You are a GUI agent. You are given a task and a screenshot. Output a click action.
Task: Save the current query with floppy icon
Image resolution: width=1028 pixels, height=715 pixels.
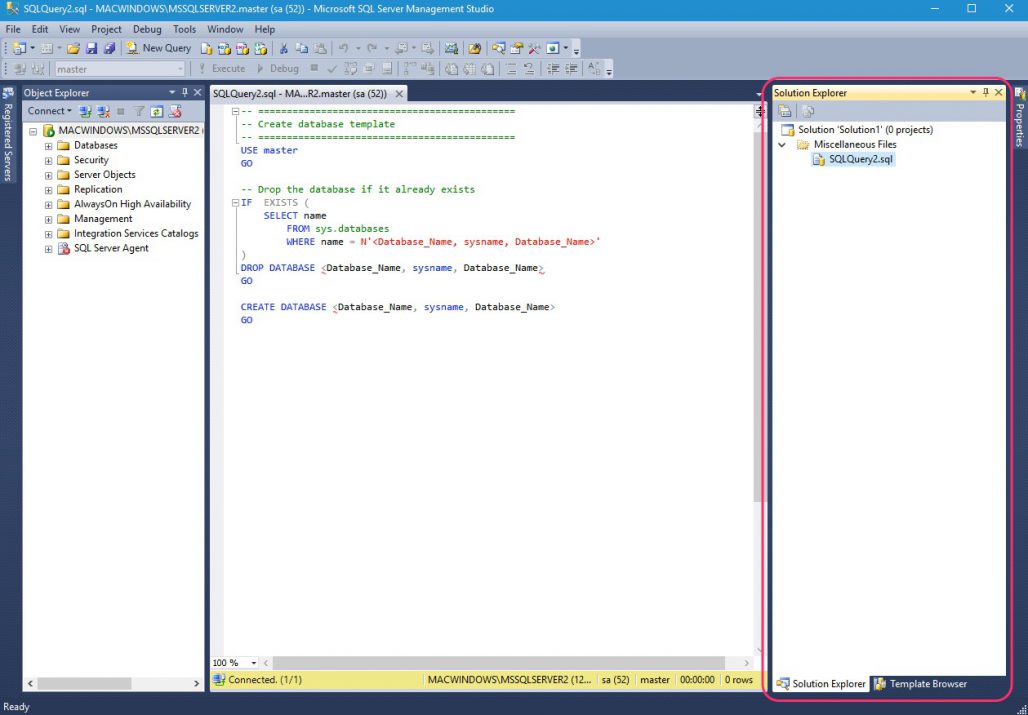92,48
